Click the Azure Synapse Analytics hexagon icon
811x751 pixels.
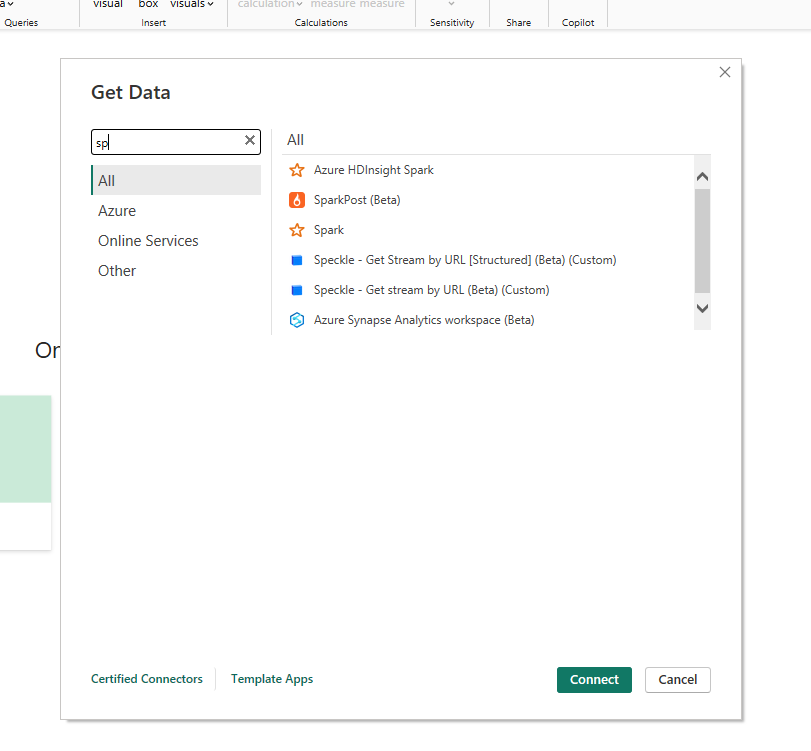[297, 320]
